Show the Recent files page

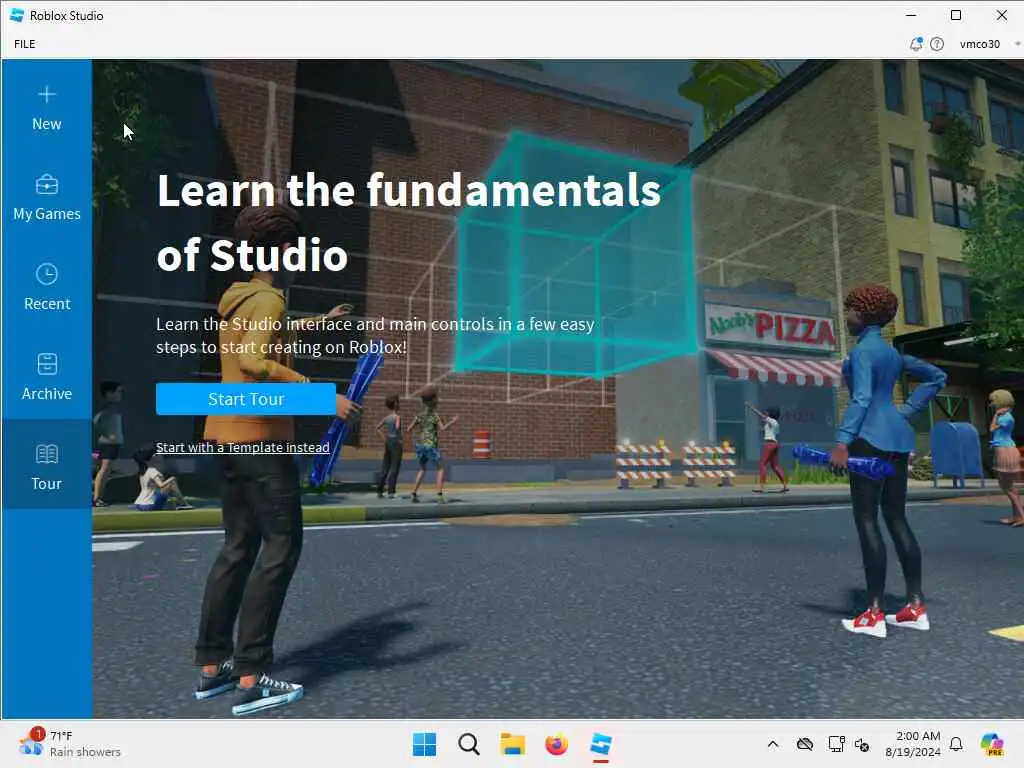point(46,288)
